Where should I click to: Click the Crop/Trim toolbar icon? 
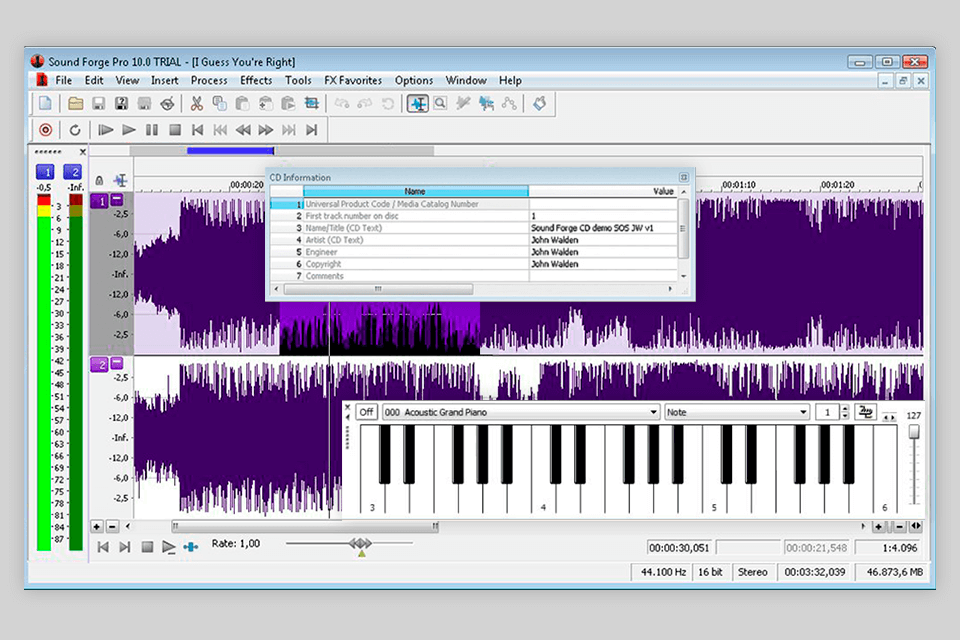coord(312,103)
